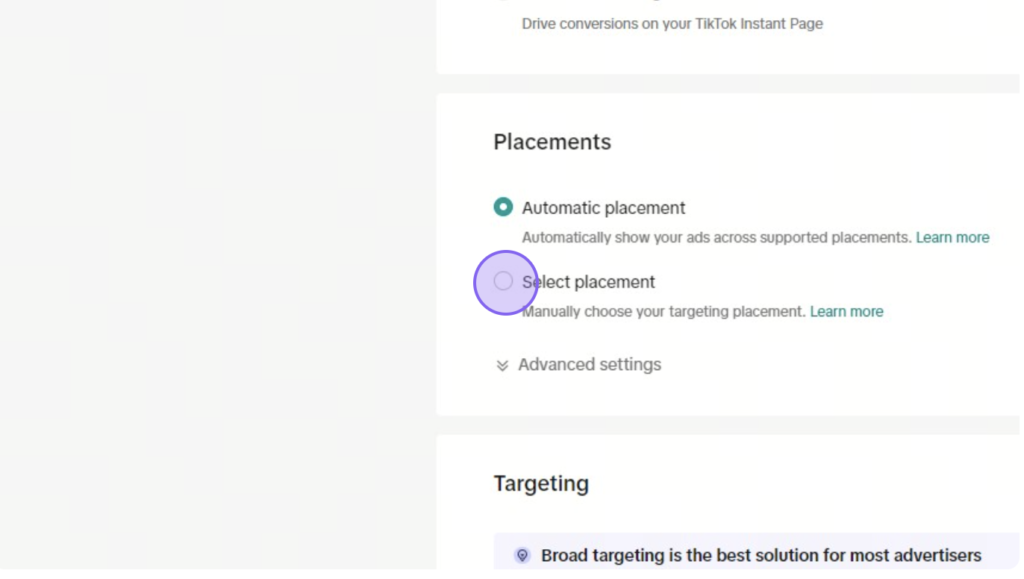Viewport: 1024px width, 579px height.
Task: Click the Placements section heading
Action: tap(552, 142)
